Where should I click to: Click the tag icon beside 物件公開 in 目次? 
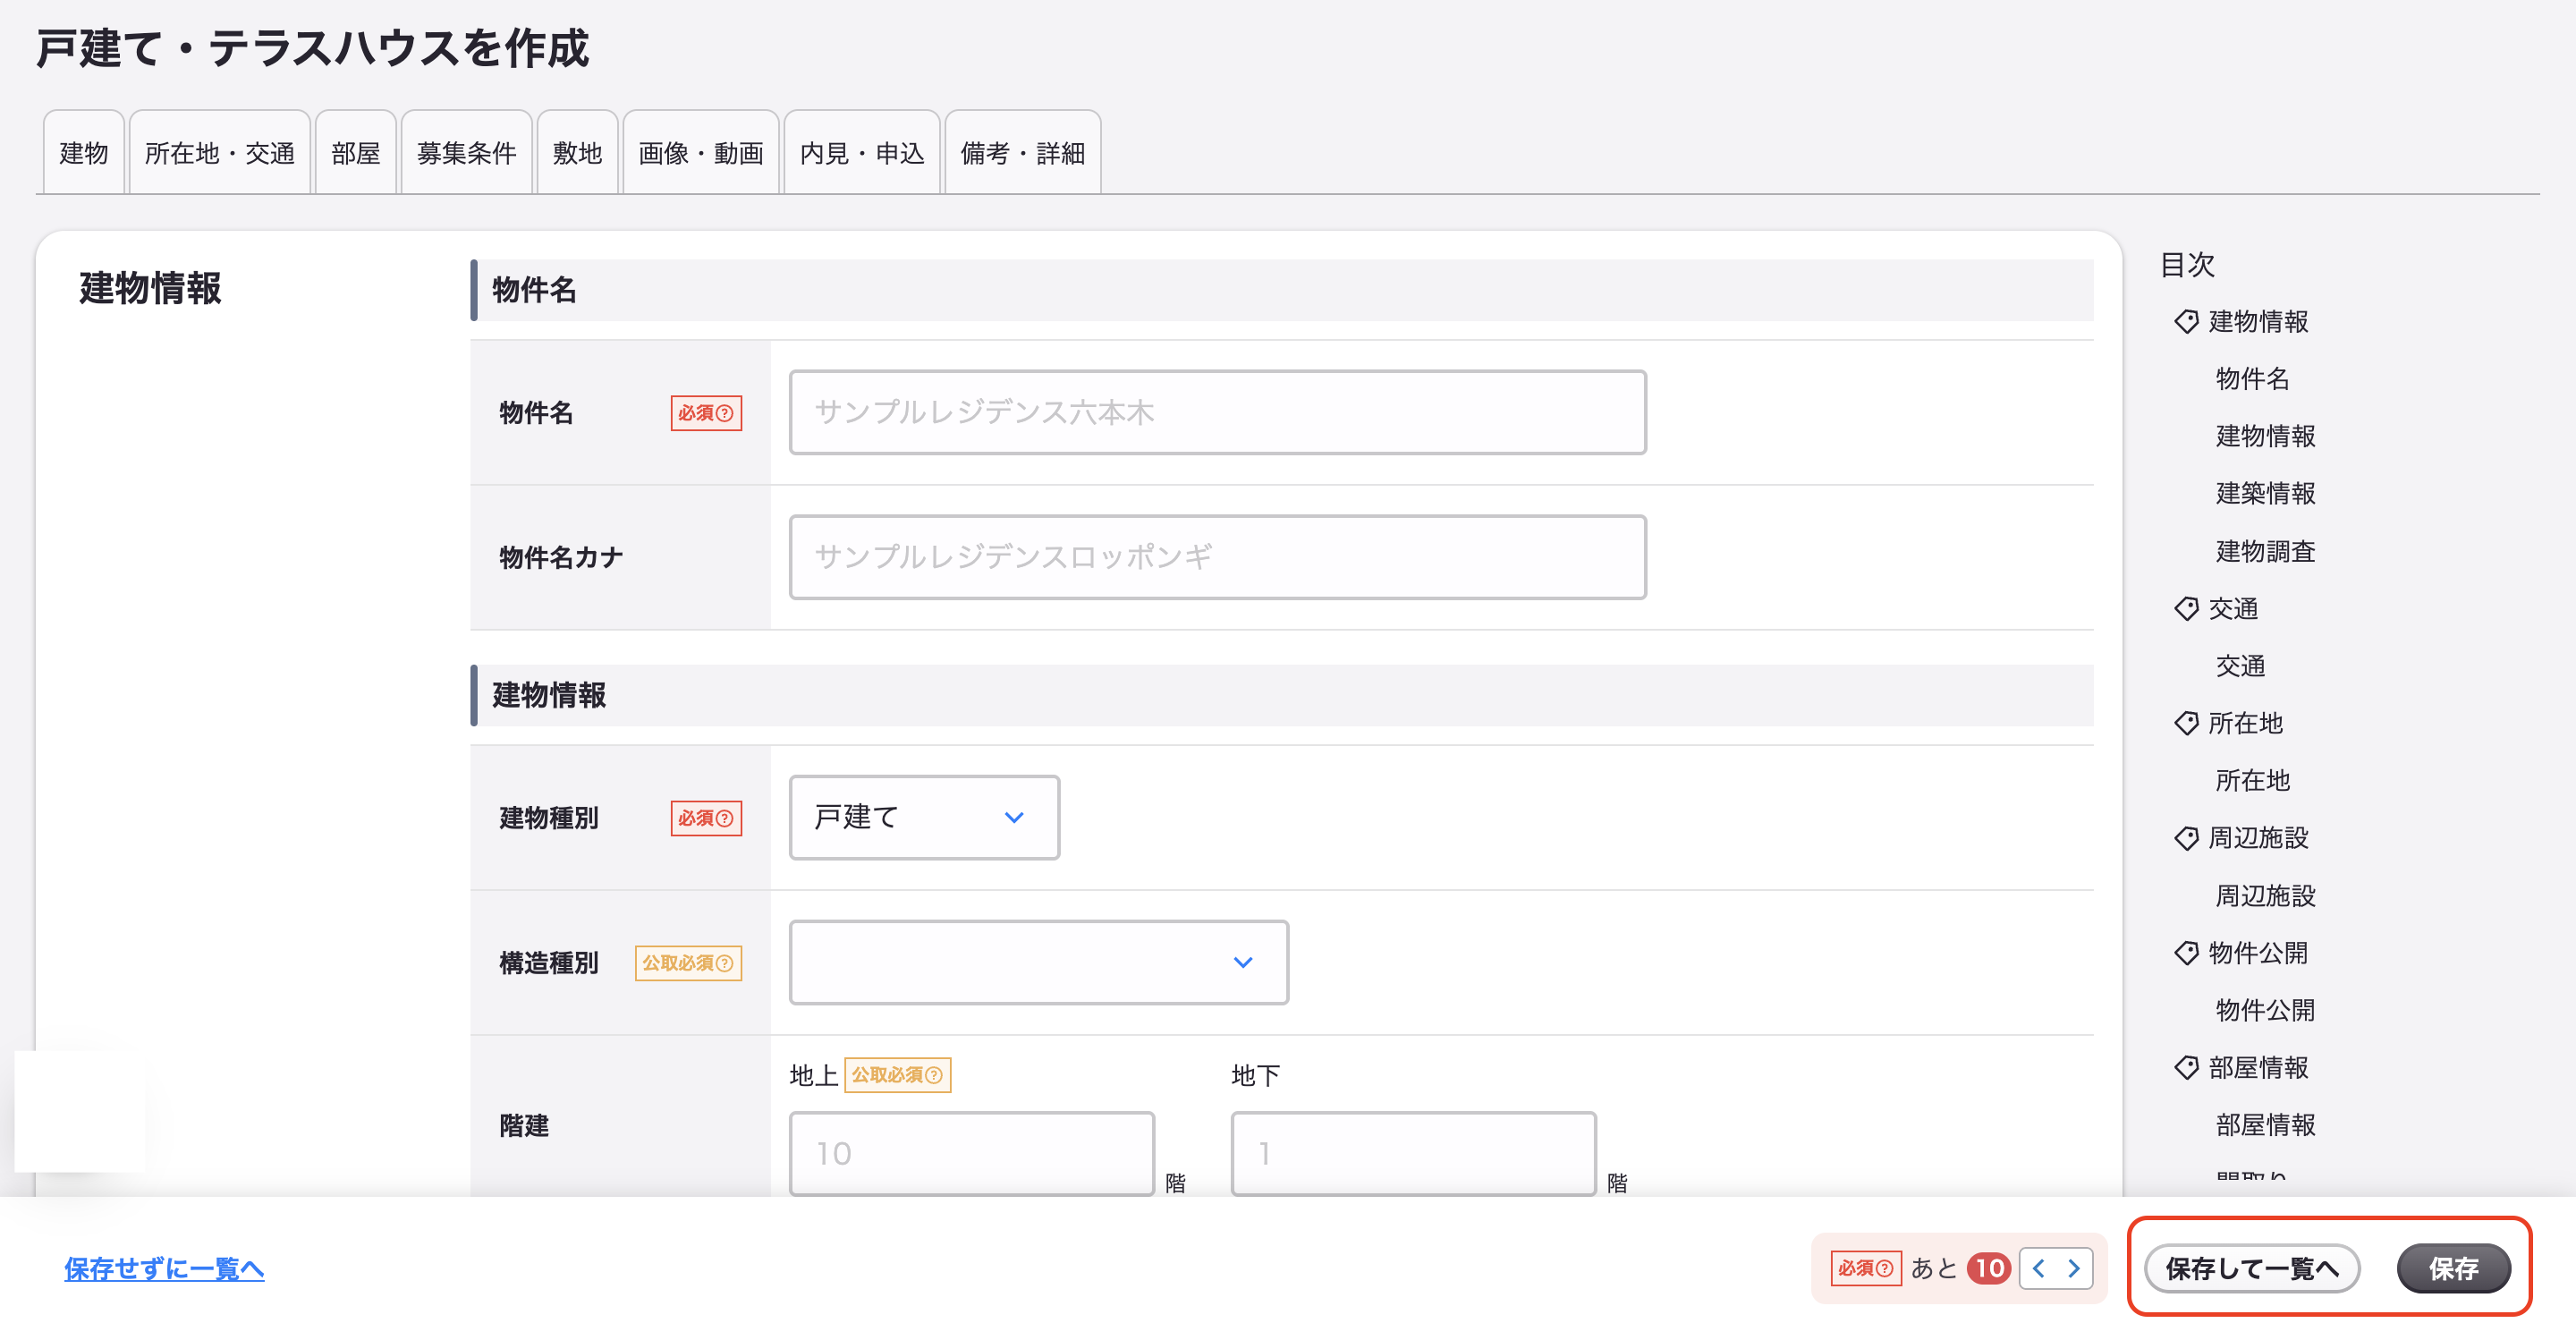2186,952
